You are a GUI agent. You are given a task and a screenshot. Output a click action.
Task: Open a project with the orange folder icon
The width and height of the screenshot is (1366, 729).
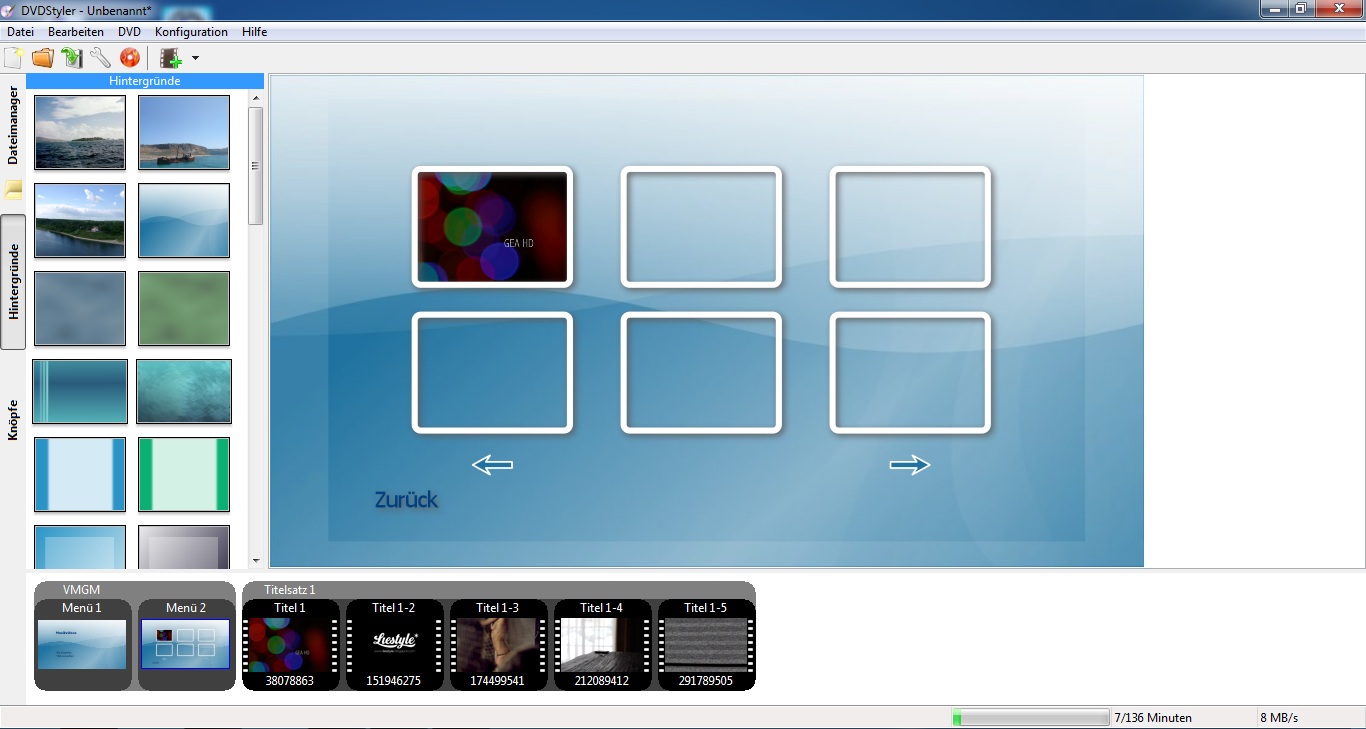43,58
